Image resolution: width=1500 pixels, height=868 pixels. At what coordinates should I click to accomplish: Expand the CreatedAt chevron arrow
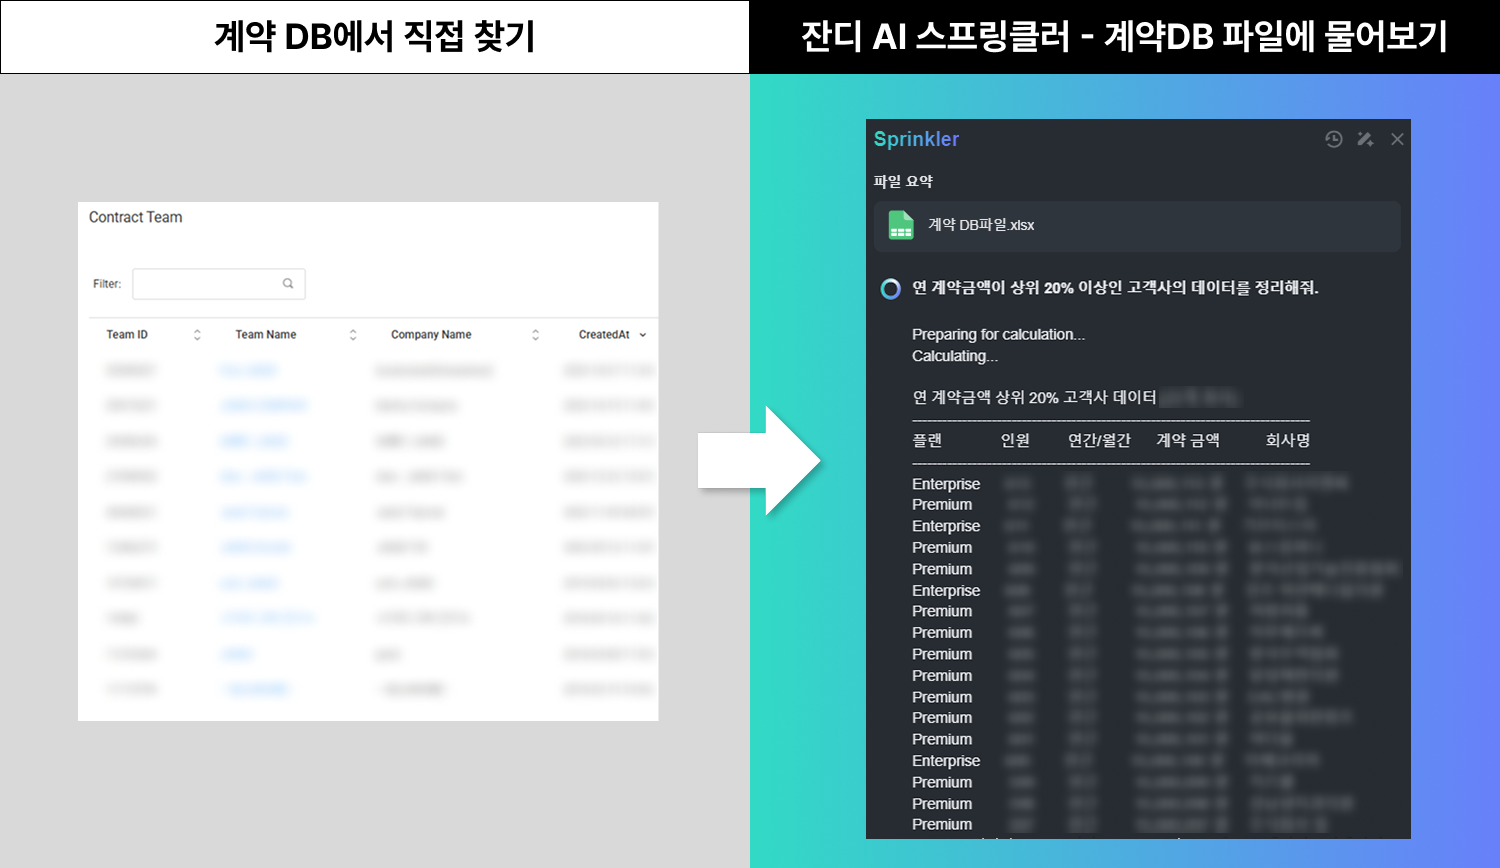click(643, 335)
